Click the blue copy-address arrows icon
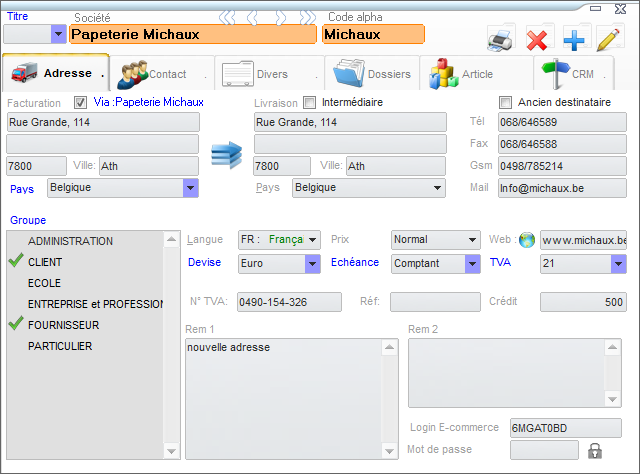This screenshot has height=474, width=640. pos(227,156)
